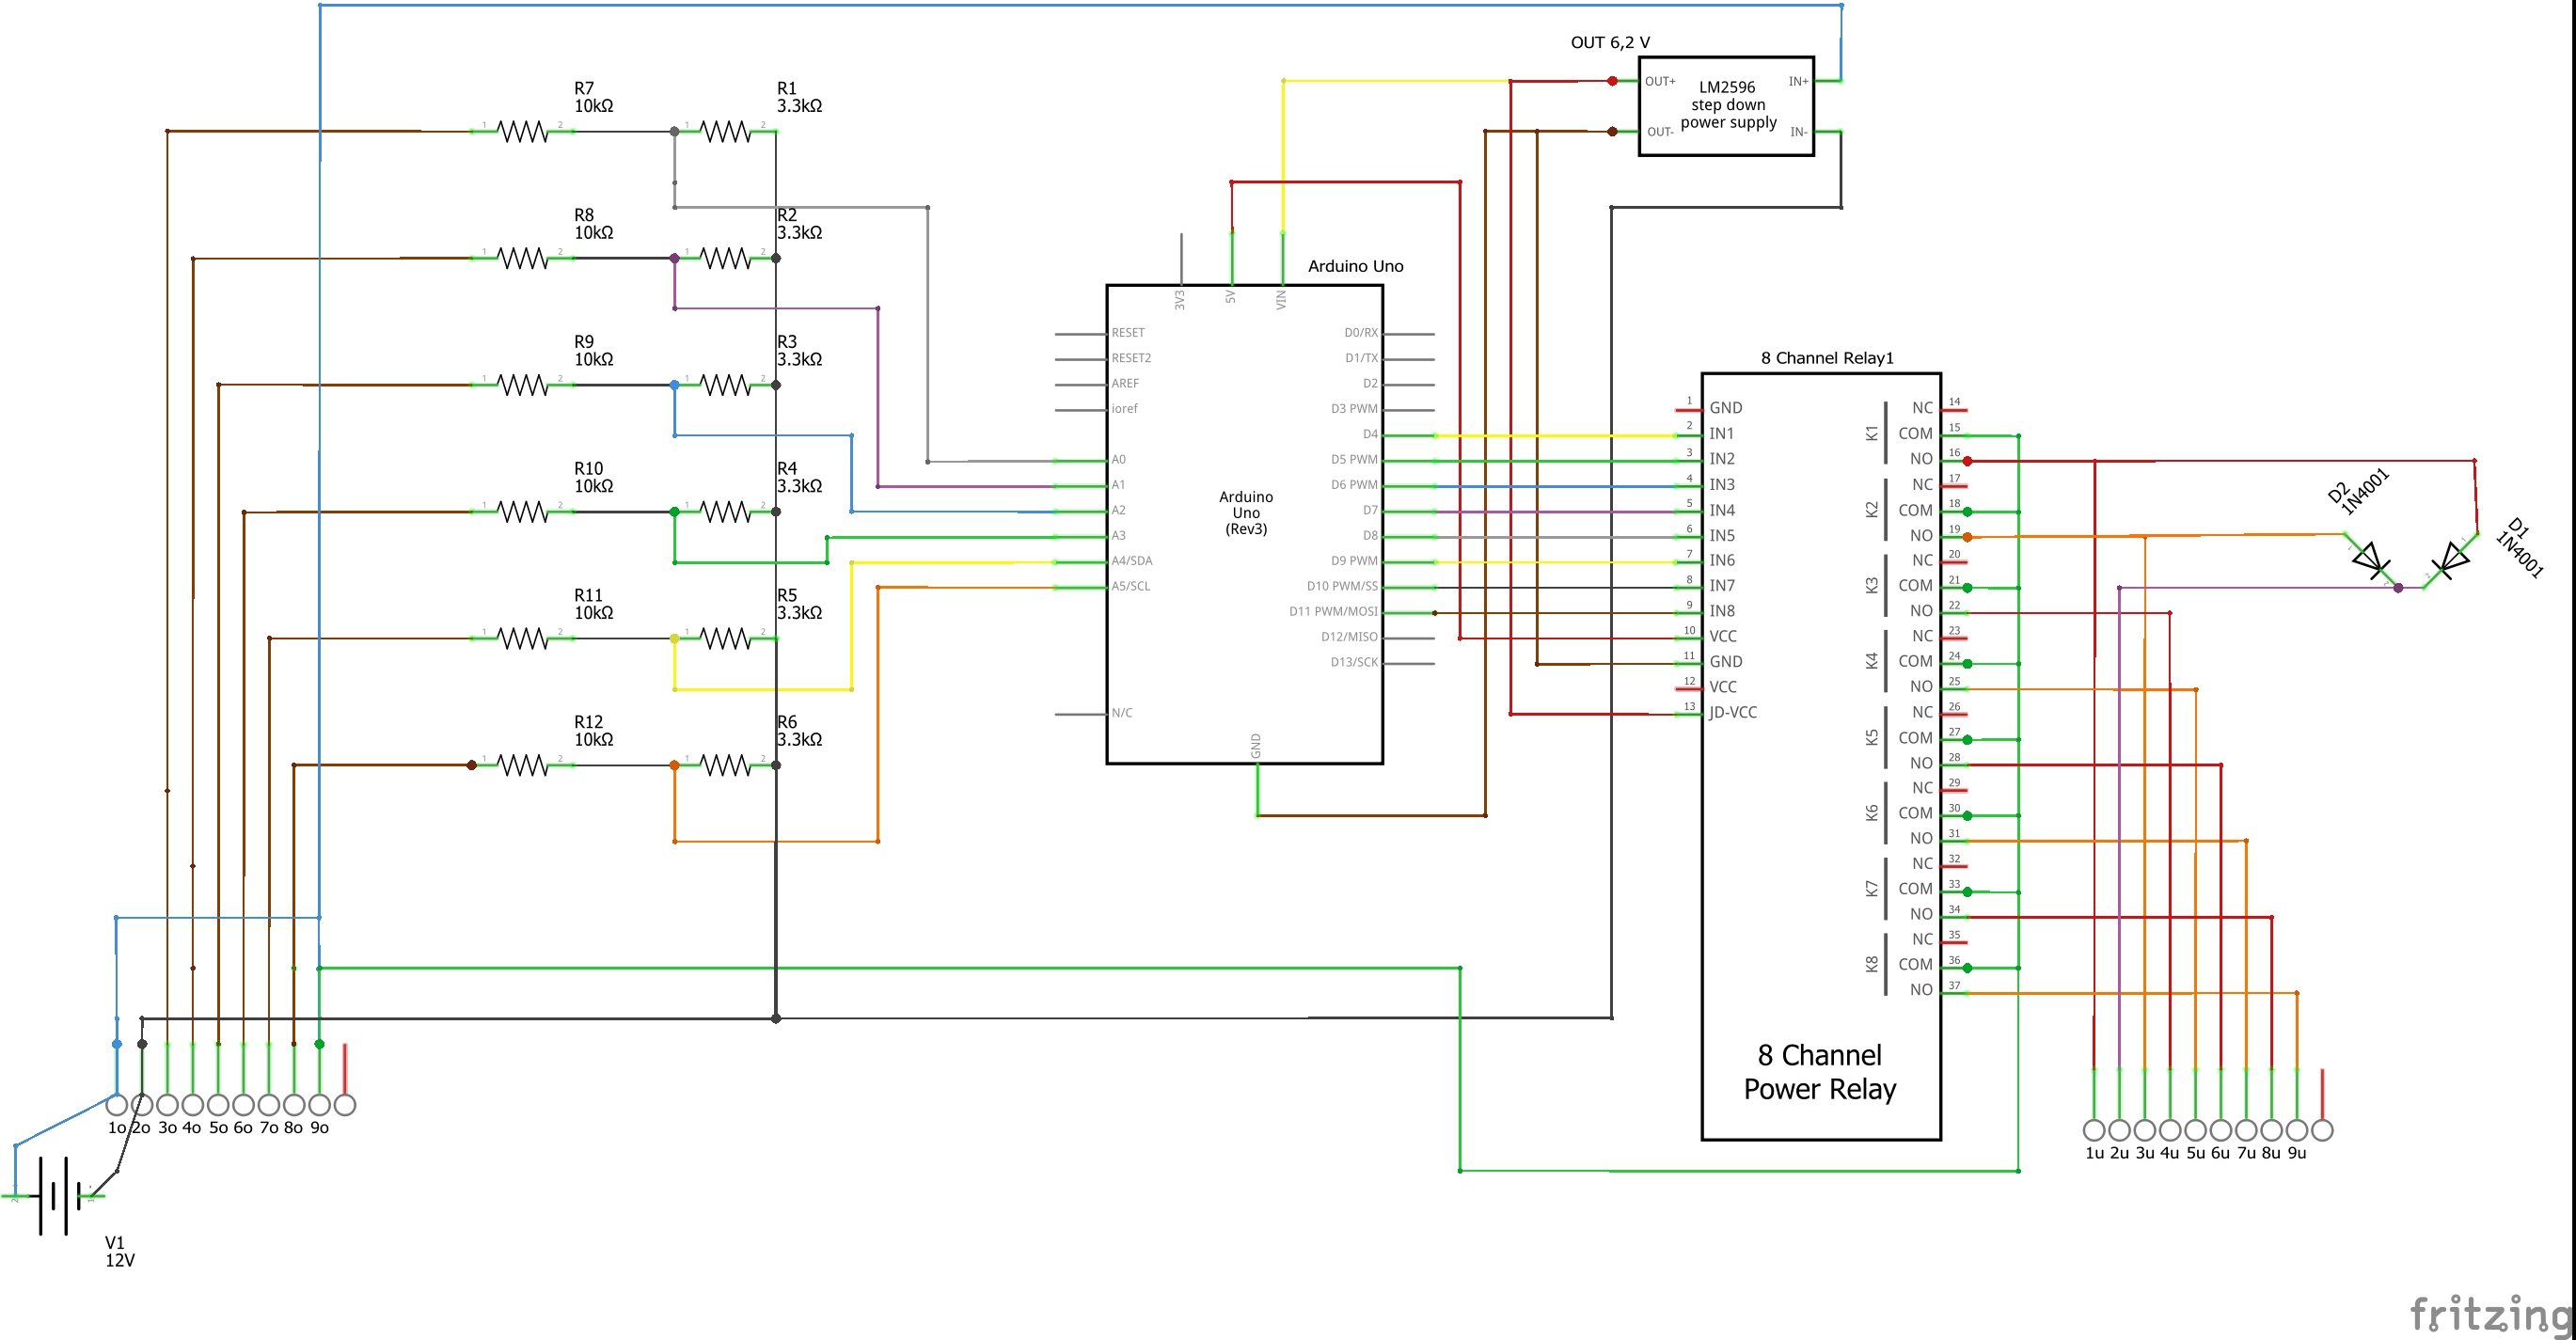Click the Arduino Uno (Rev3) center label
Screen dimensions: 2576x1340
[x=1246, y=513]
